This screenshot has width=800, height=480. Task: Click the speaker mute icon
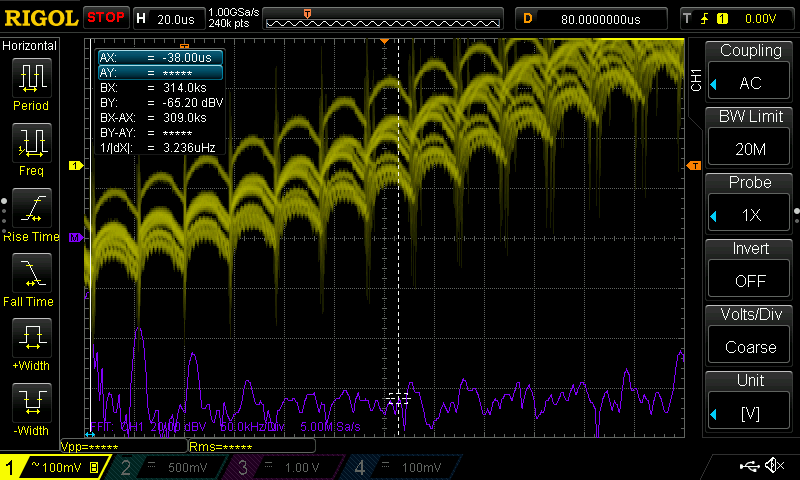pyautogui.click(x=774, y=466)
